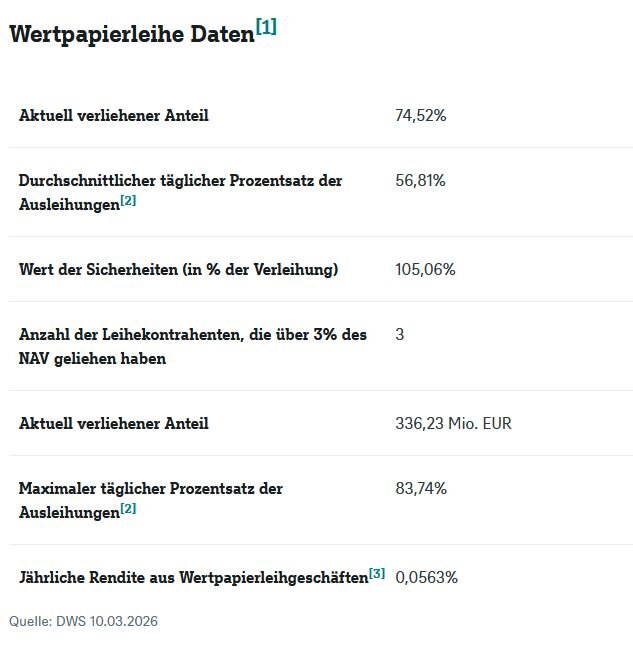Select the 56,81% average lending value

click(x=421, y=180)
